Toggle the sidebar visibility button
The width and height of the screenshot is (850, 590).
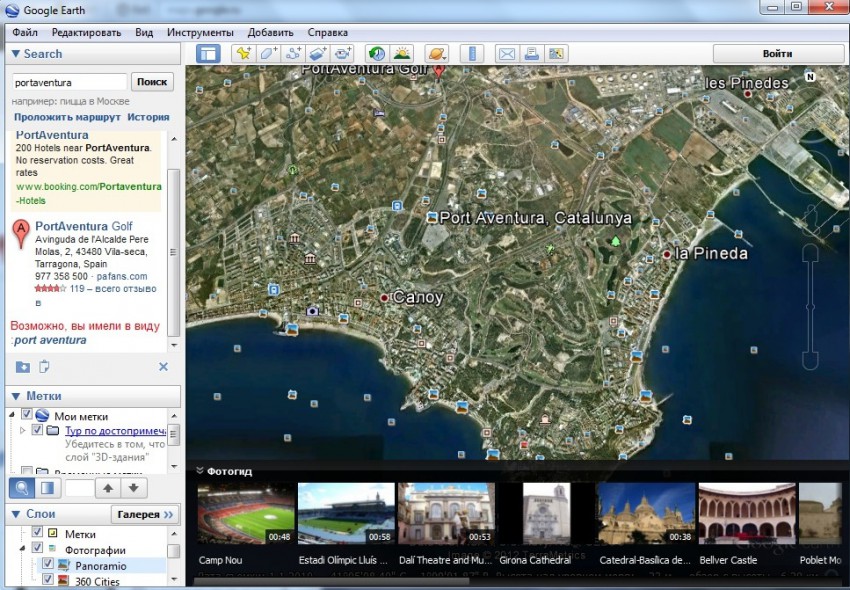coord(208,54)
